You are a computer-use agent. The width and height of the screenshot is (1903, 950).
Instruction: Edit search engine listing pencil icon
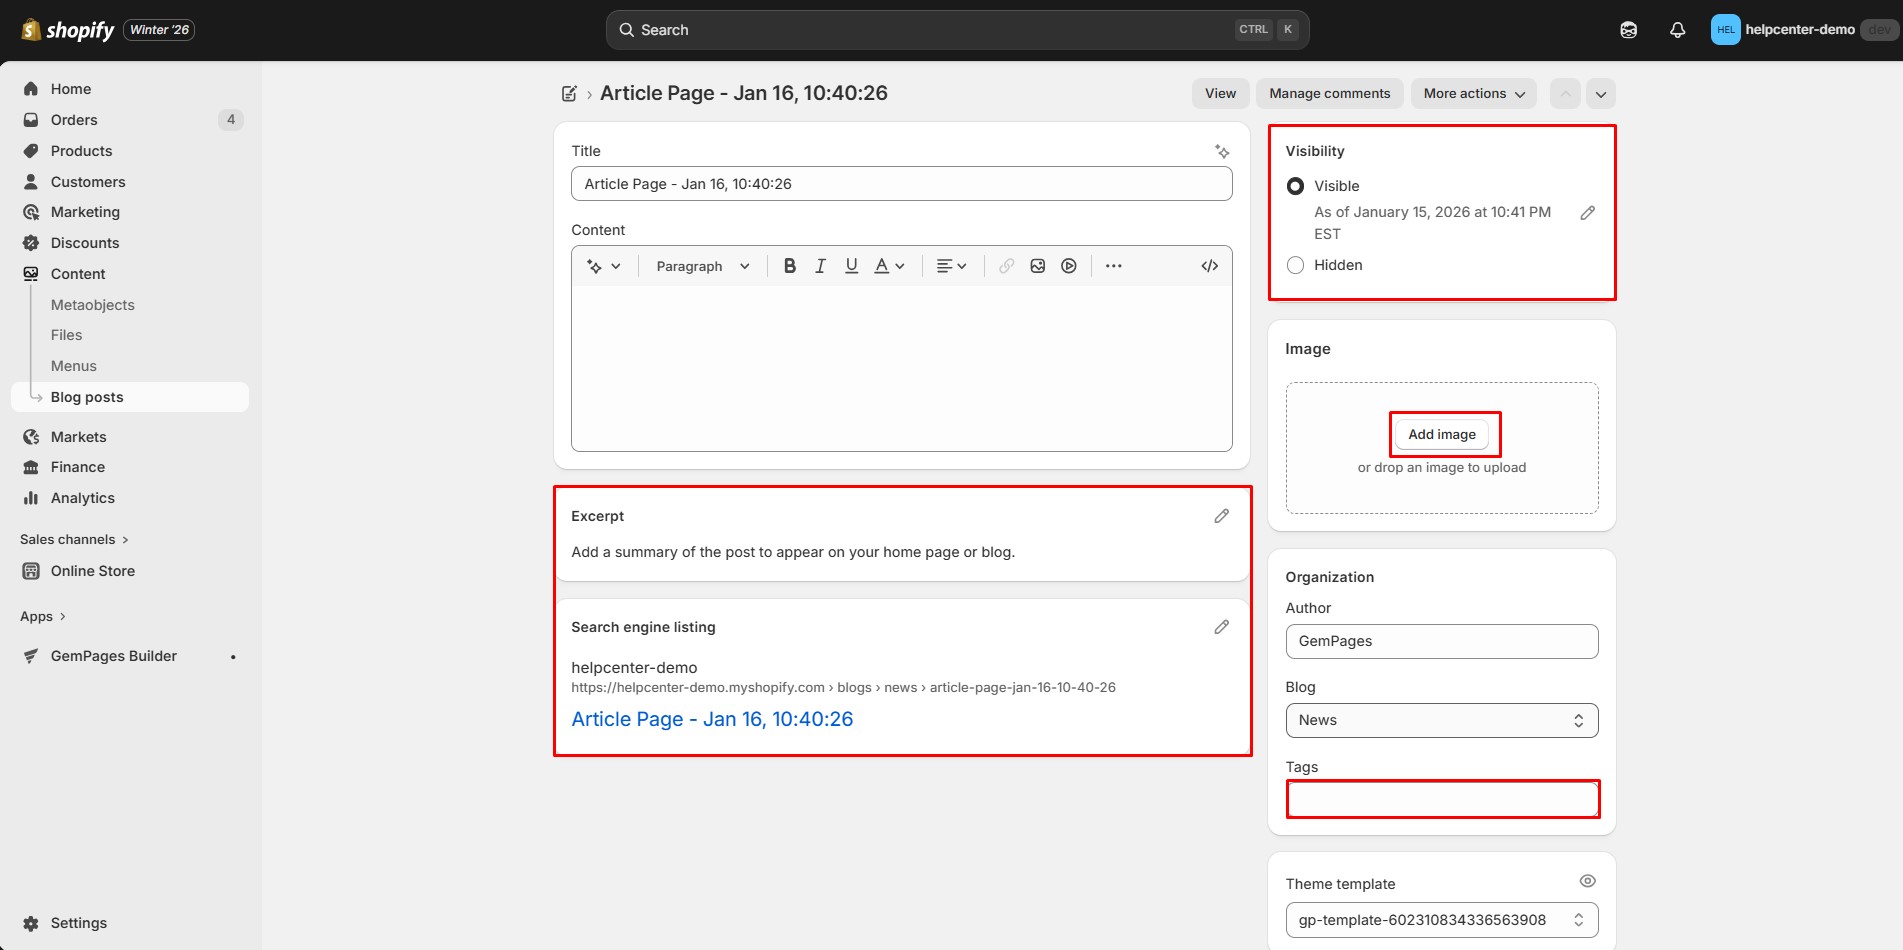1221,627
